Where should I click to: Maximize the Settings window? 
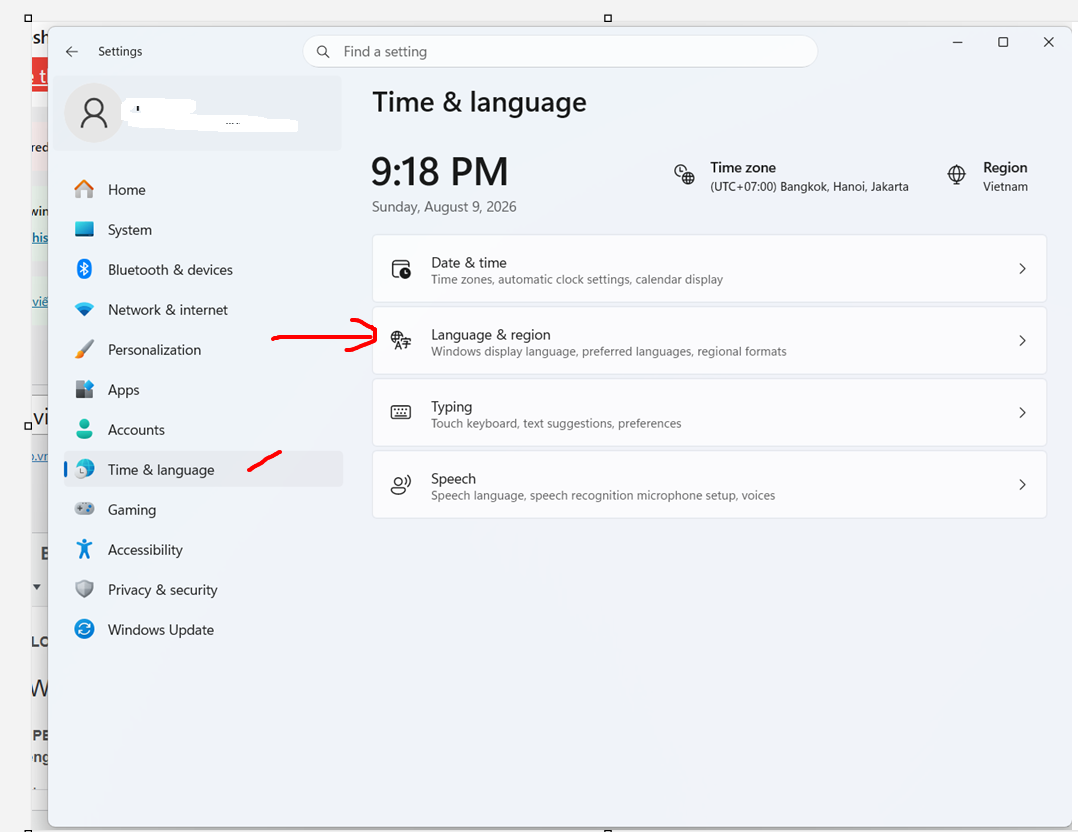point(1003,43)
